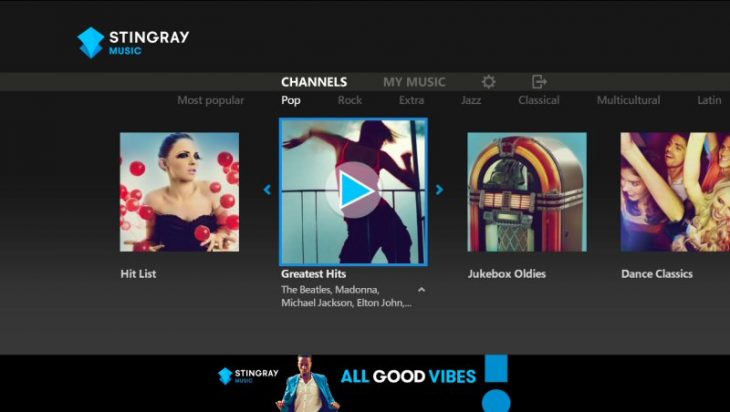Select the Rock category
Image resolution: width=730 pixels, height=412 pixels.
[350, 100]
